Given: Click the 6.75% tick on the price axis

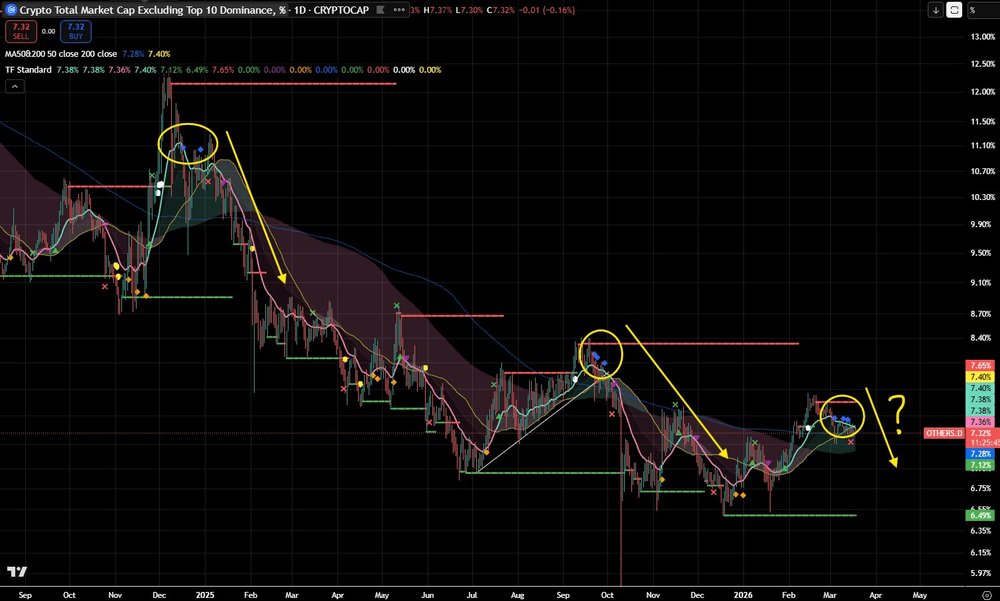Looking at the screenshot, I should 983,488.
